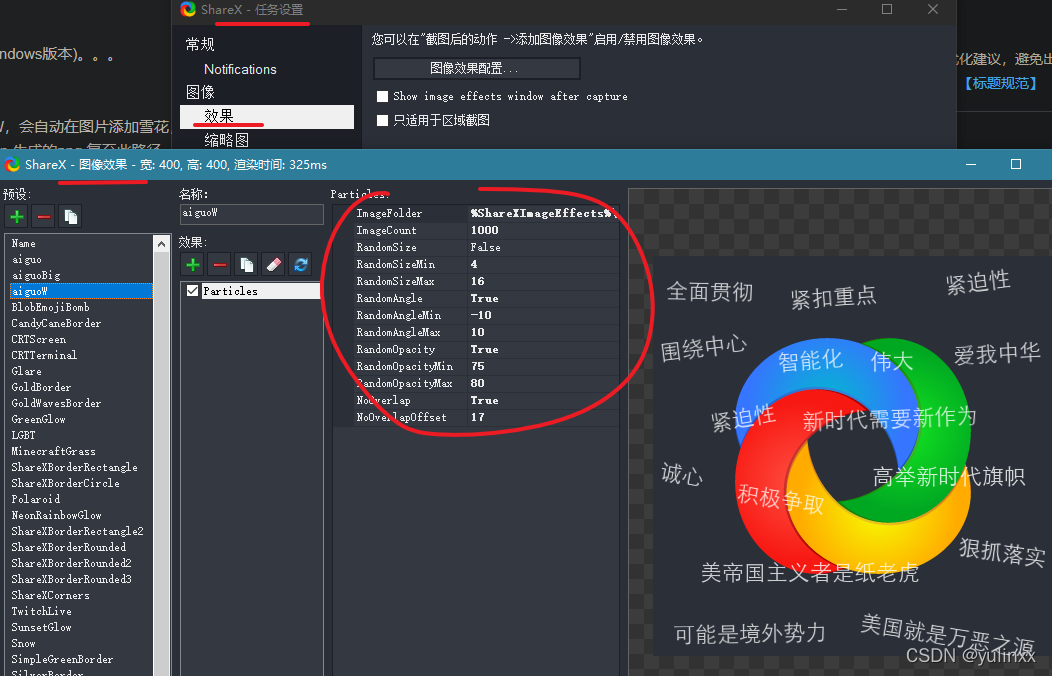The width and height of the screenshot is (1052, 676).
Task: Add a new effect with green plus
Action: pyautogui.click(x=193, y=265)
